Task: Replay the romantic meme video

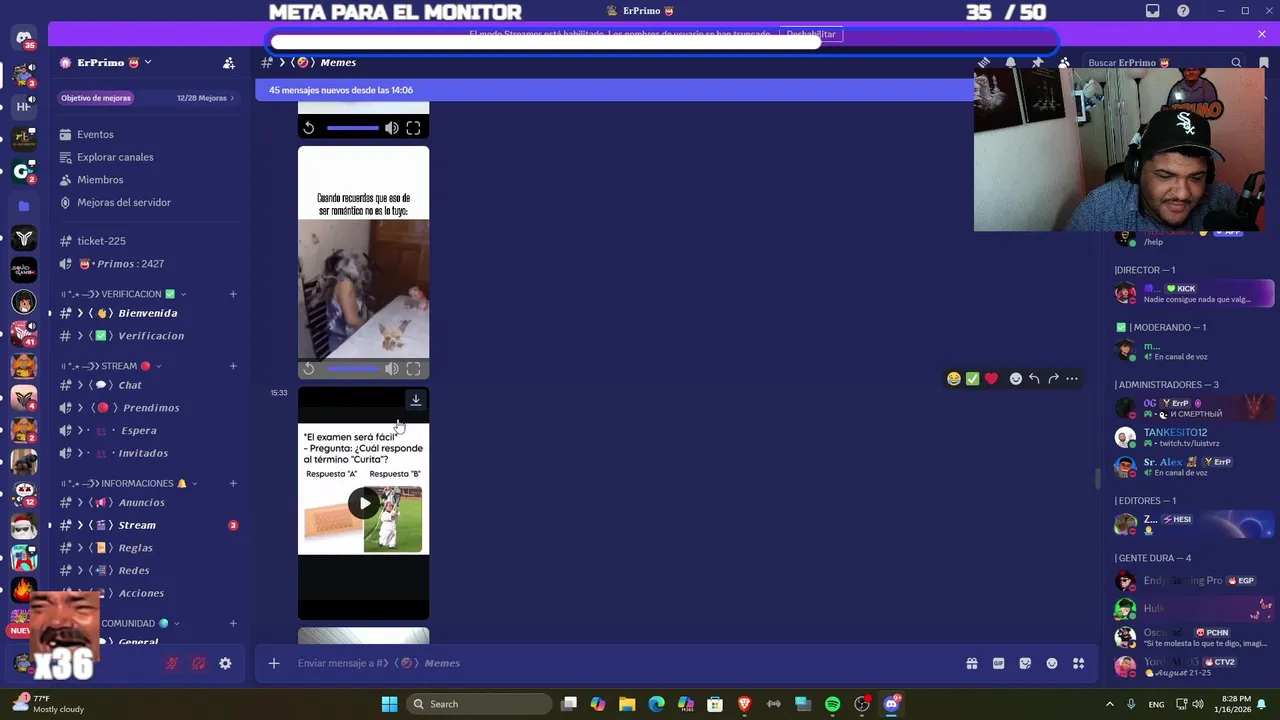Action: point(309,369)
